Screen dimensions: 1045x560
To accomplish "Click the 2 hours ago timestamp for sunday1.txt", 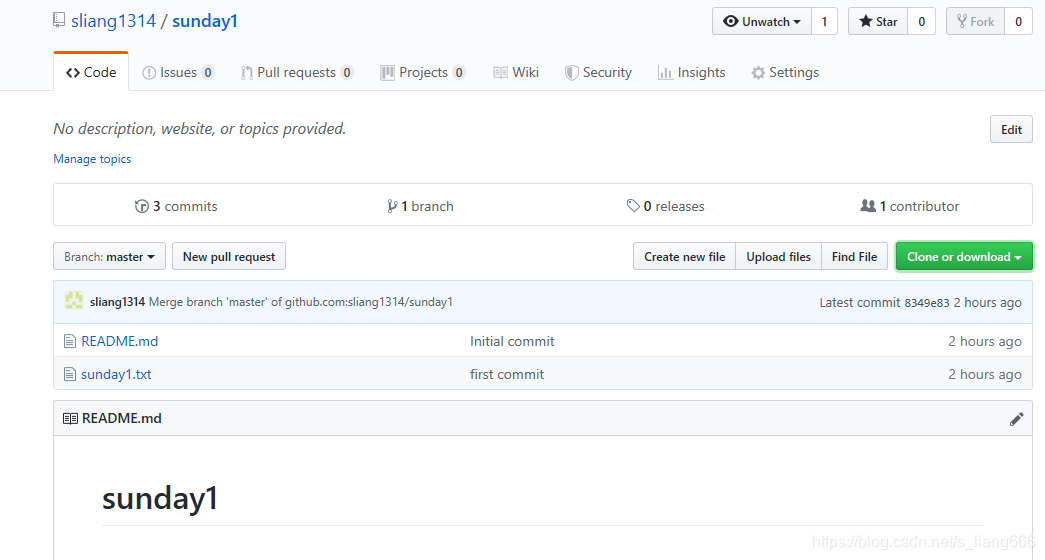I will [984, 375].
